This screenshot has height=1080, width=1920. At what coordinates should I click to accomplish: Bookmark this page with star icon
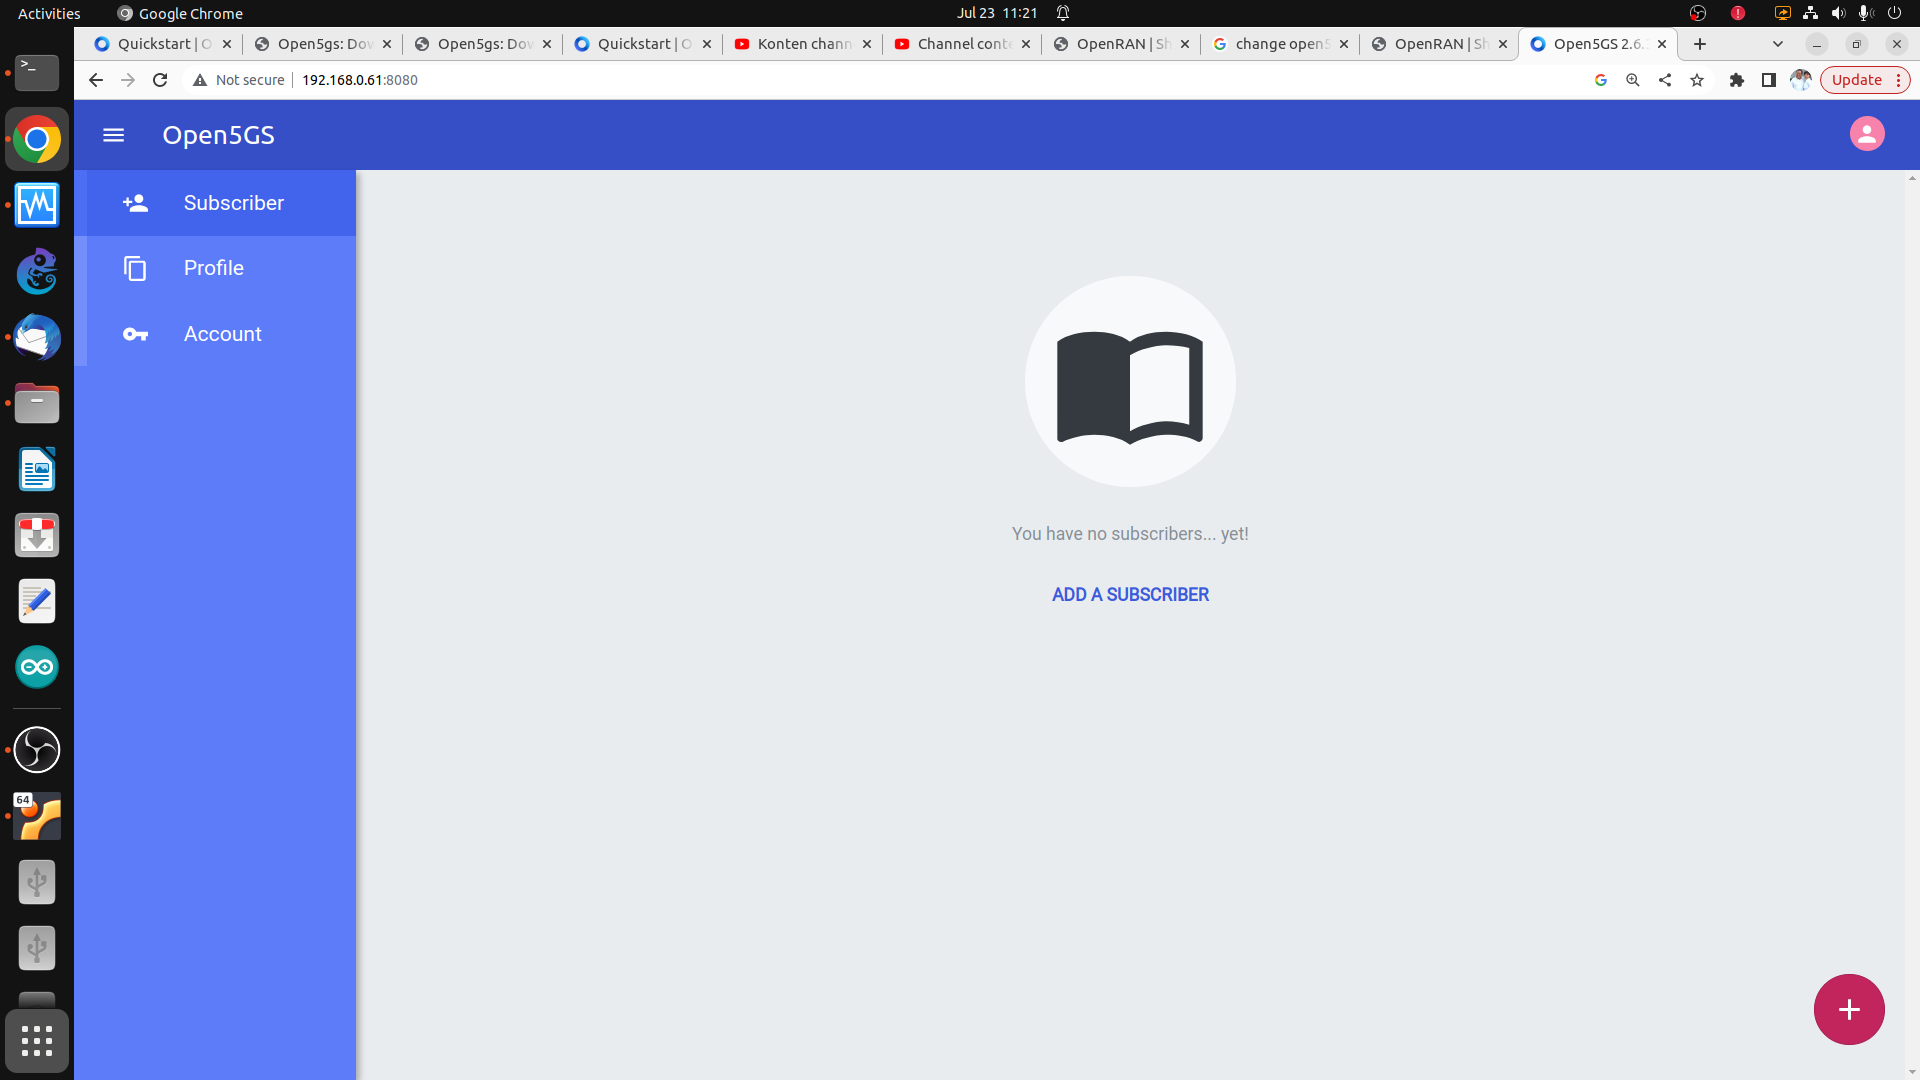[1697, 80]
